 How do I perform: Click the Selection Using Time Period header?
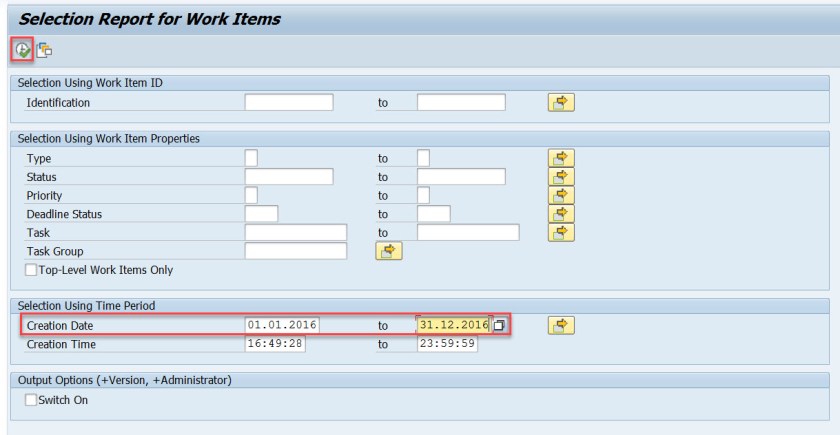pos(86,306)
